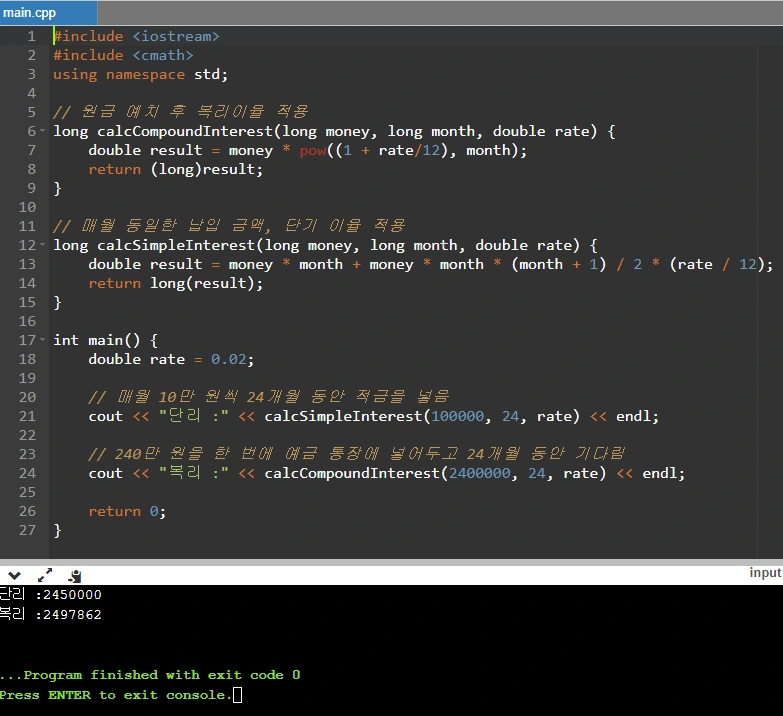The height and width of the screenshot is (716, 783).
Task: Fold the calcCompoundInterest function at line 6
Action: pos(42,131)
